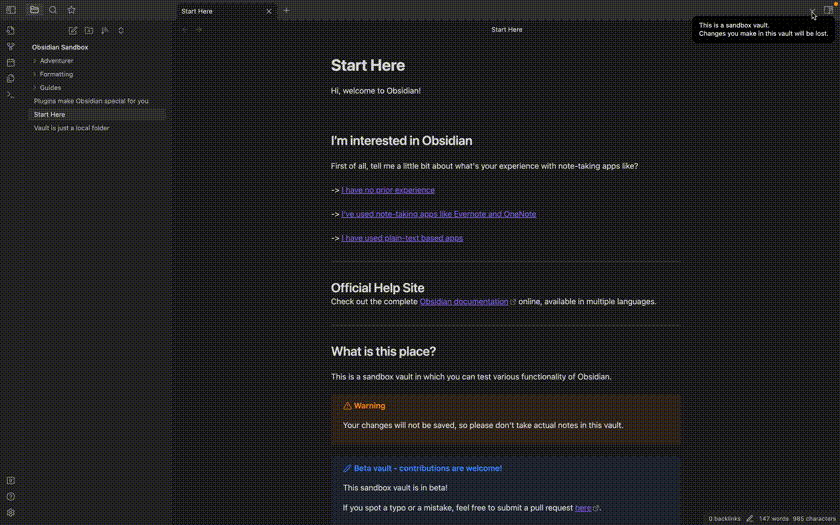The width and height of the screenshot is (840, 525).
Task: Open the help question mark icon
Action: (x=11, y=497)
